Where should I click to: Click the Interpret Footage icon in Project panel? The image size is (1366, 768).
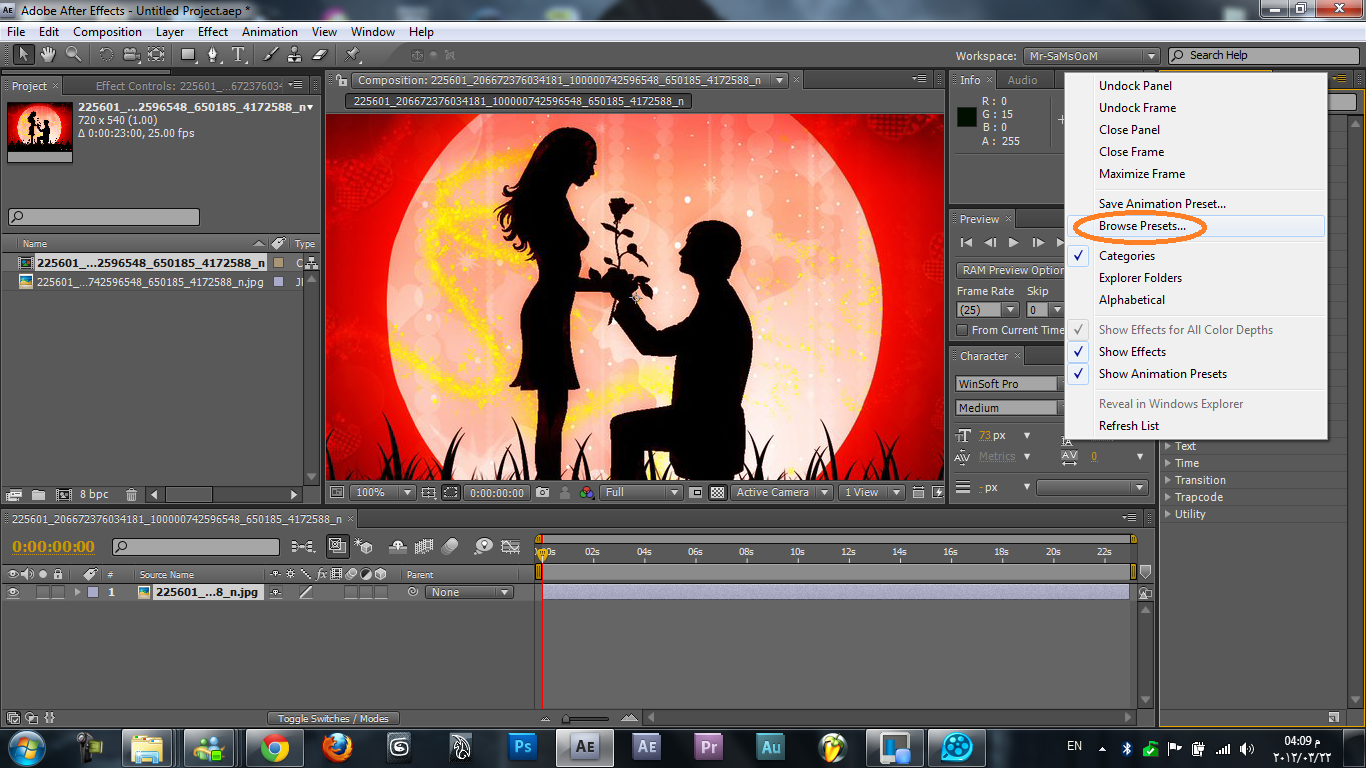point(14,494)
